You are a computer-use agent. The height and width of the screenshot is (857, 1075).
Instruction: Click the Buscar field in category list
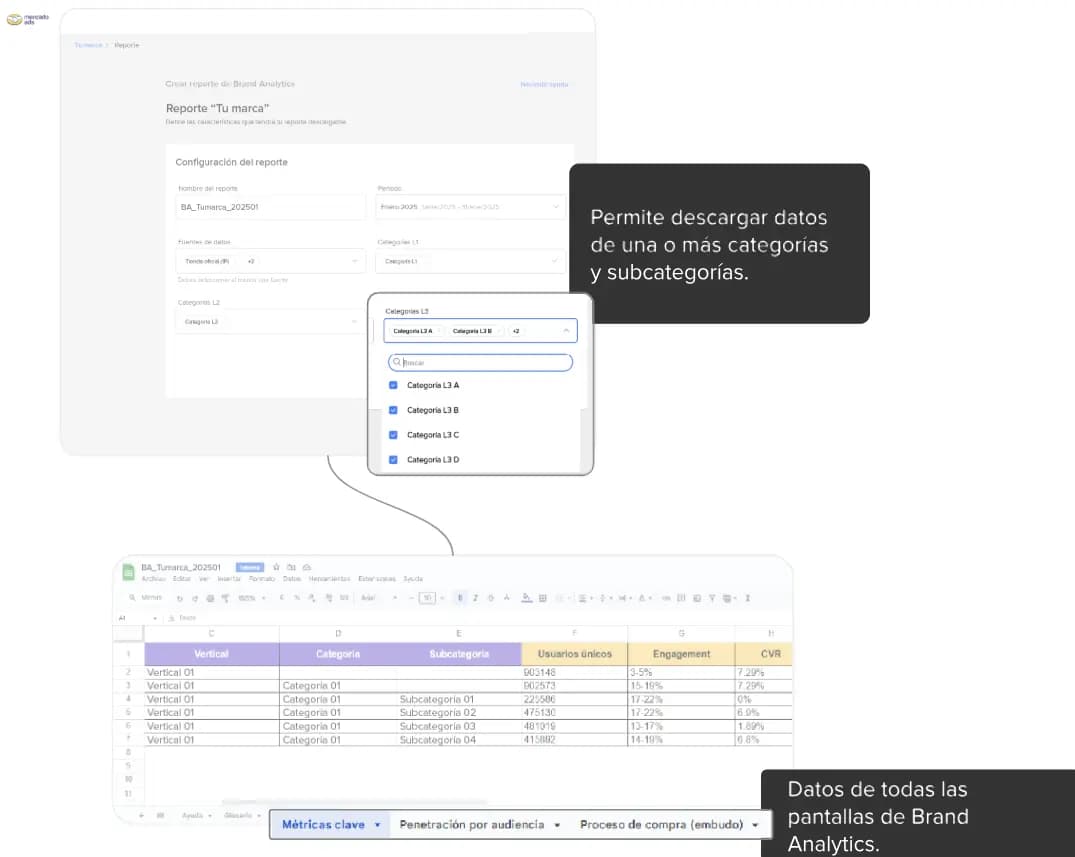pos(480,363)
